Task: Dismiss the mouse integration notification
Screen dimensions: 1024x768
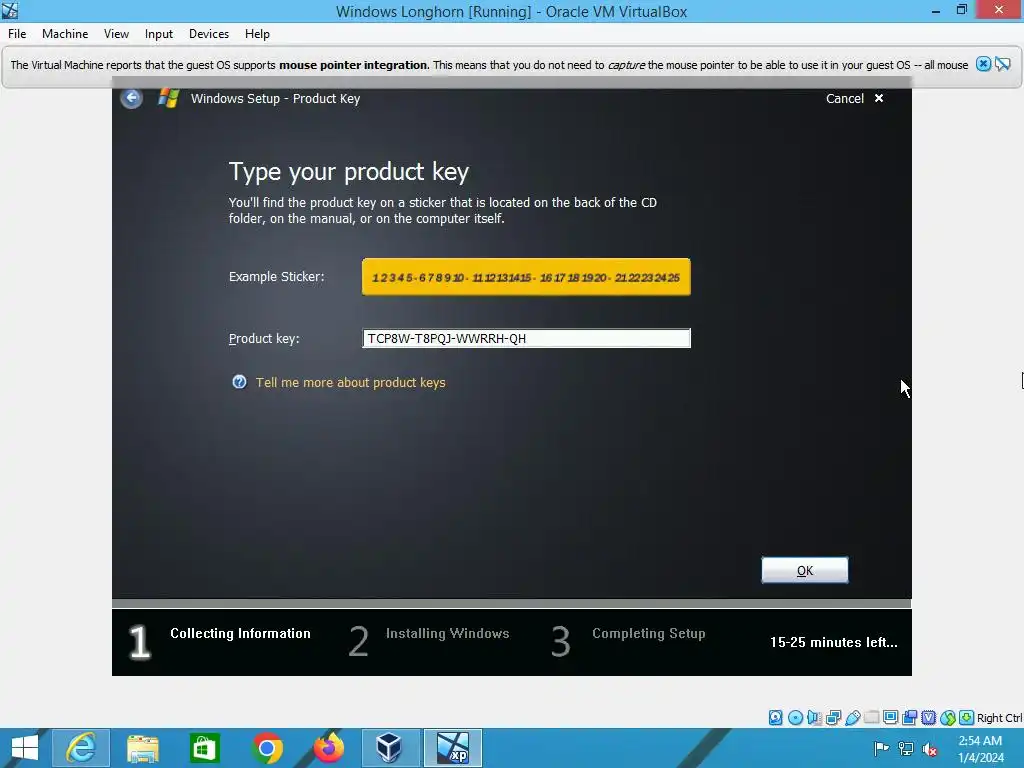Action: pyautogui.click(x=984, y=64)
